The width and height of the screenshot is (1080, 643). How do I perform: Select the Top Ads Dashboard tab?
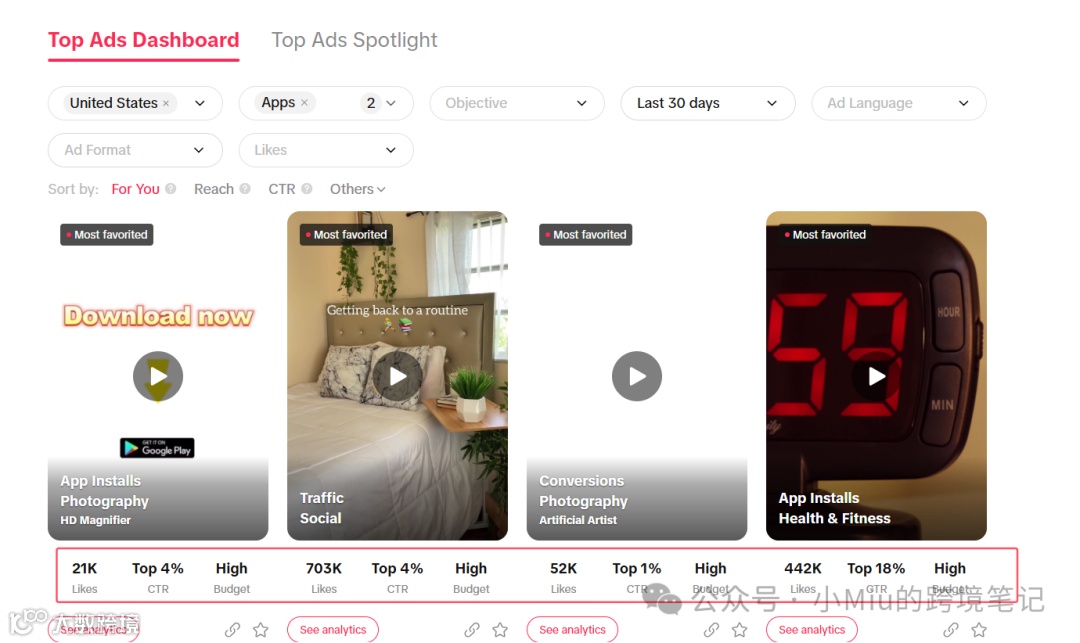pos(143,40)
